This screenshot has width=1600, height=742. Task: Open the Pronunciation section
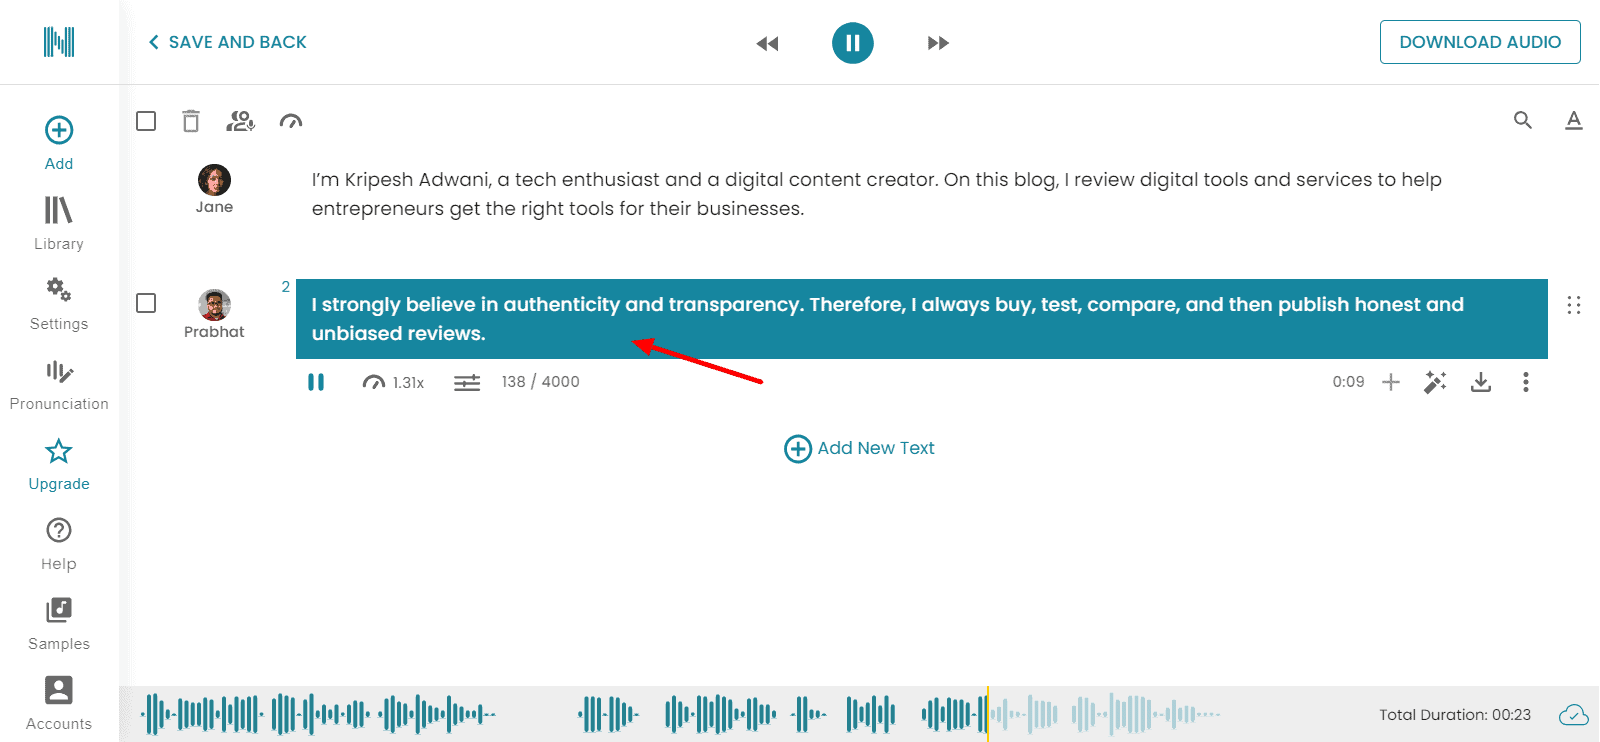click(x=59, y=385)
